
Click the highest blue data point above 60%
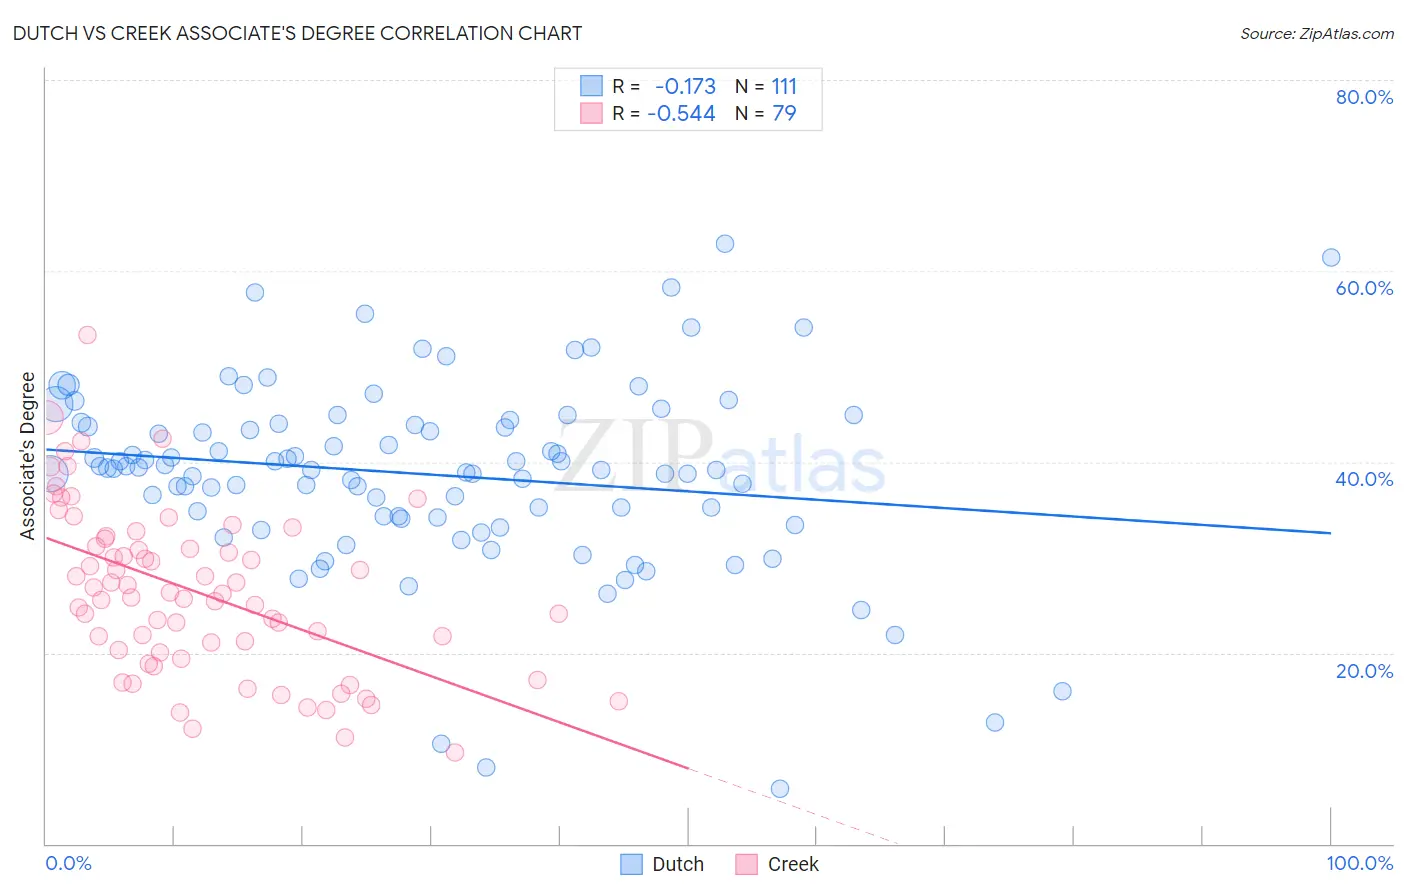coord(725,244)
